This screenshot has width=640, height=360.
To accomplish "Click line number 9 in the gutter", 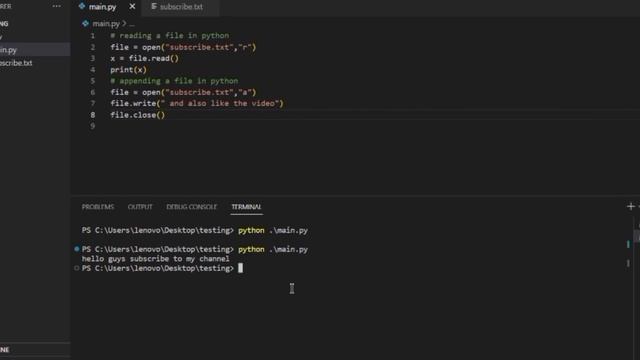I will (93, 126).
